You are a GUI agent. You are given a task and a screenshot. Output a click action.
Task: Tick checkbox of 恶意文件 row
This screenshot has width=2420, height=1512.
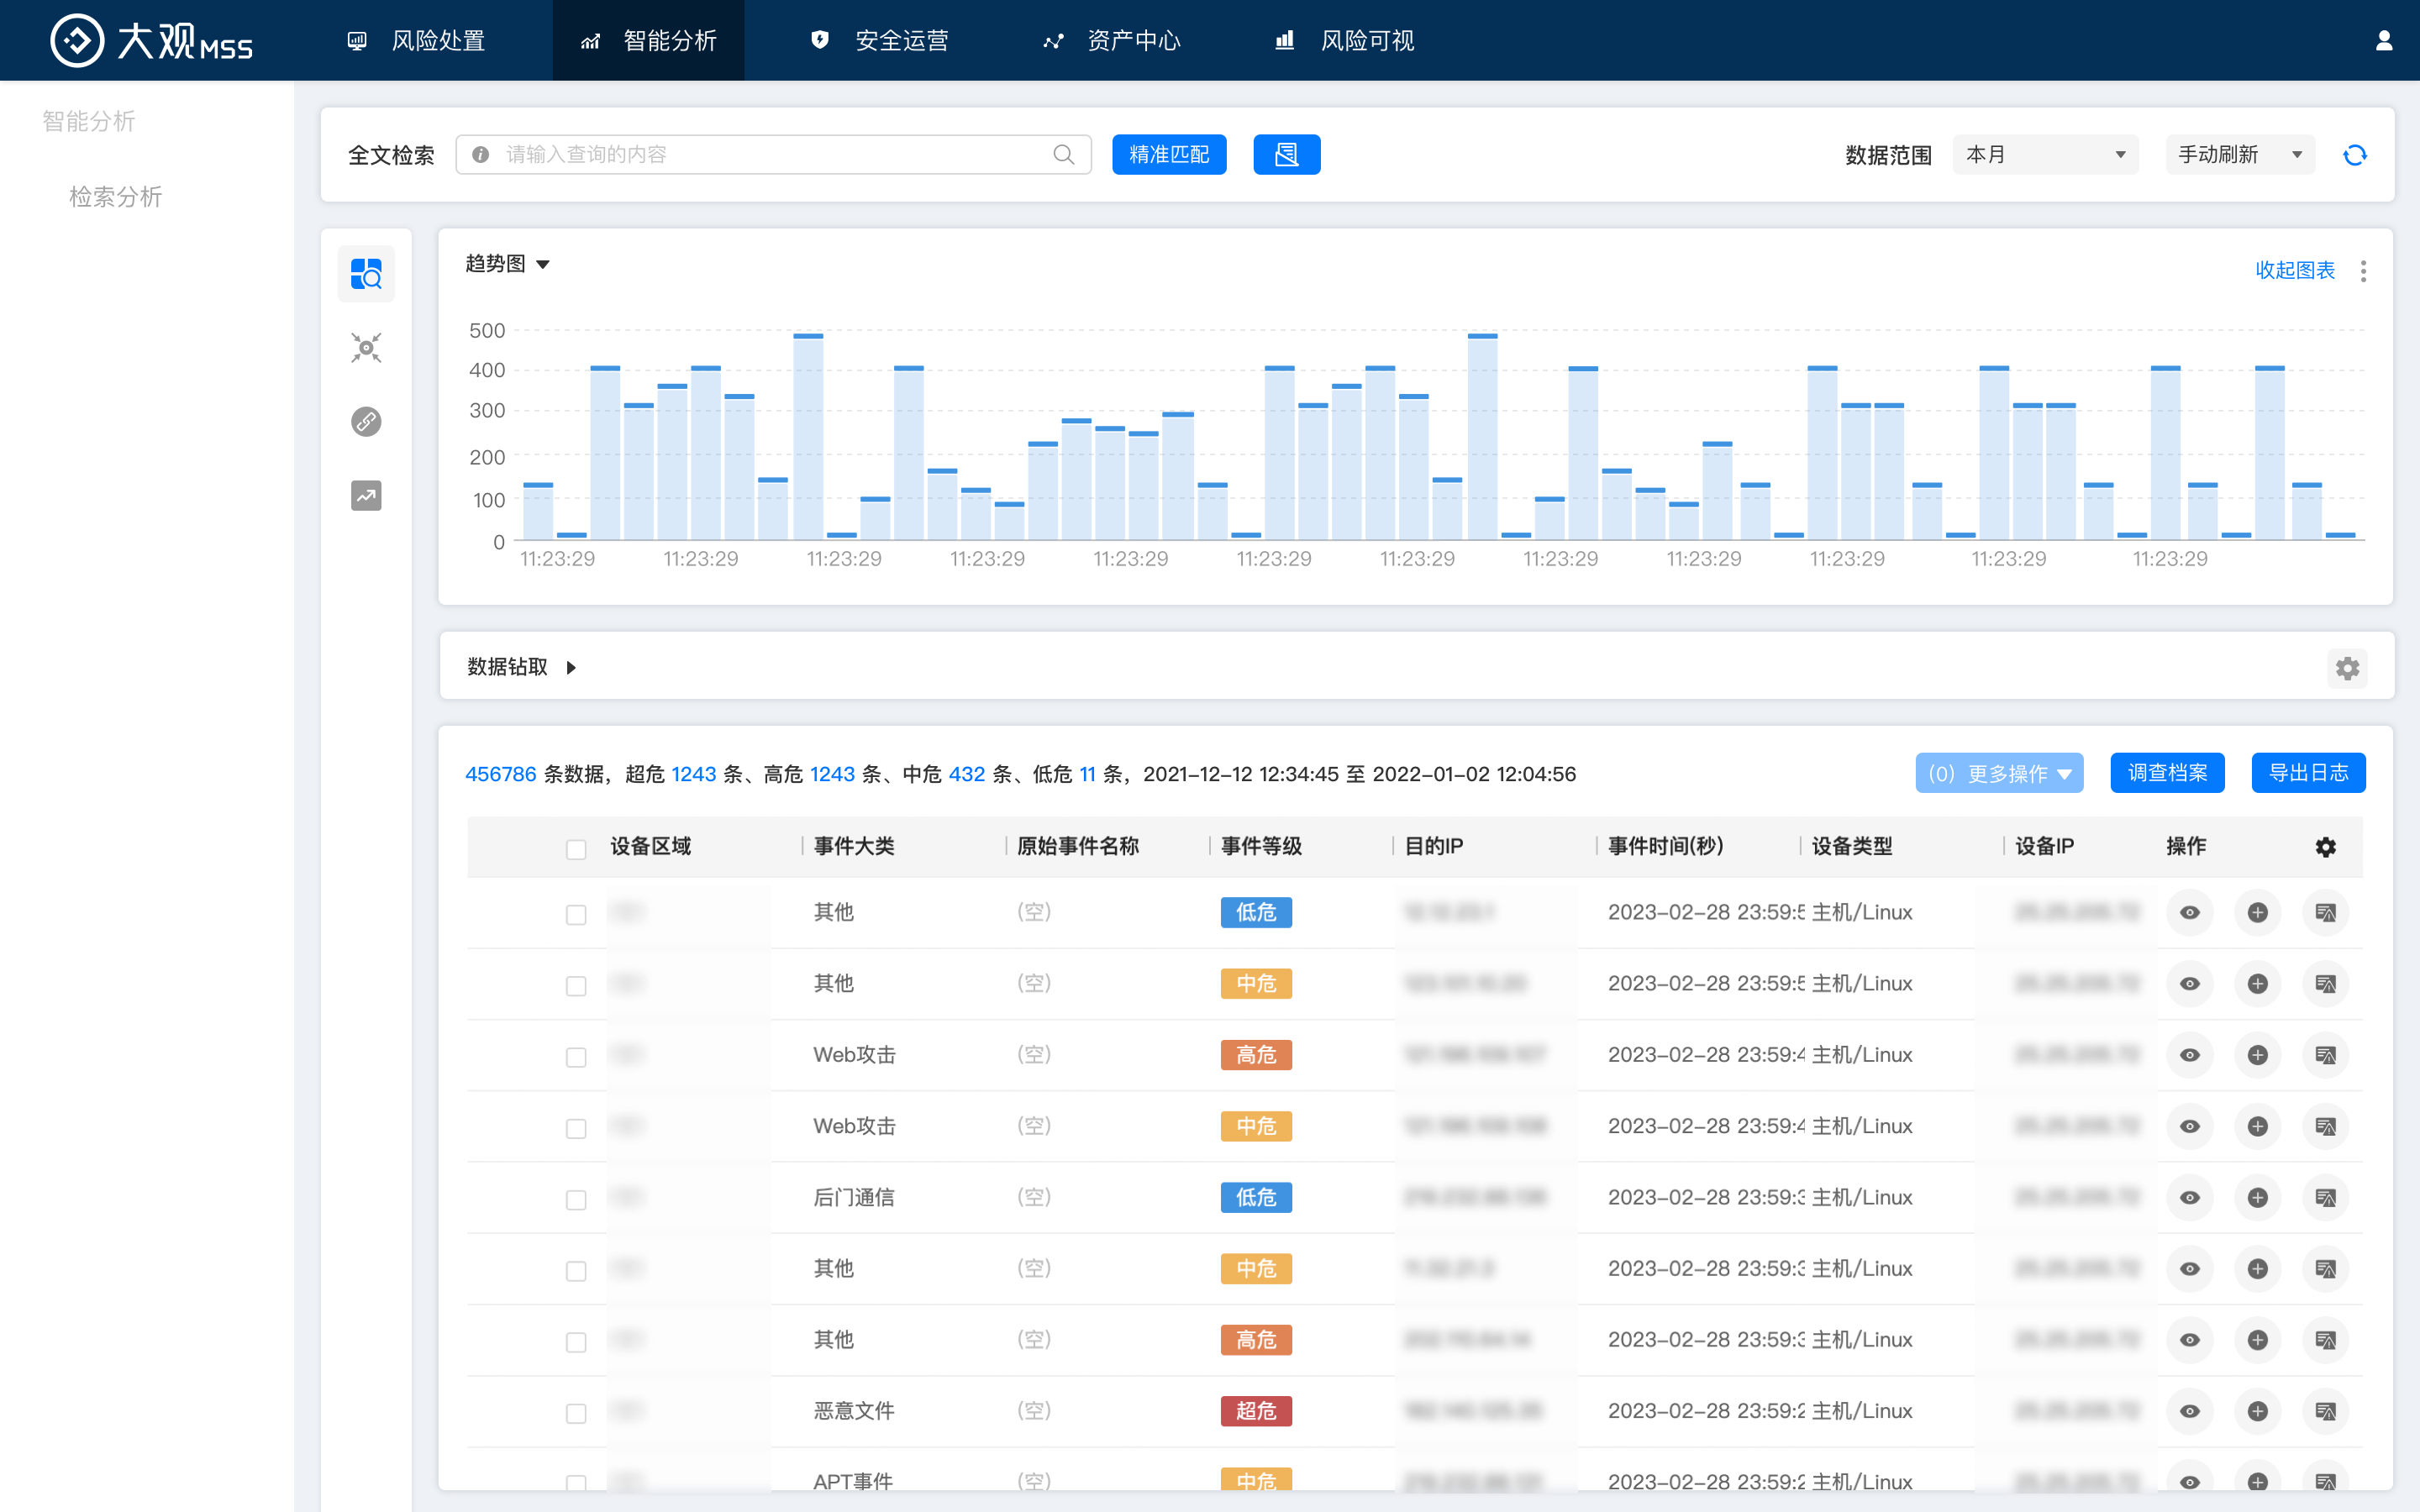576,1413
